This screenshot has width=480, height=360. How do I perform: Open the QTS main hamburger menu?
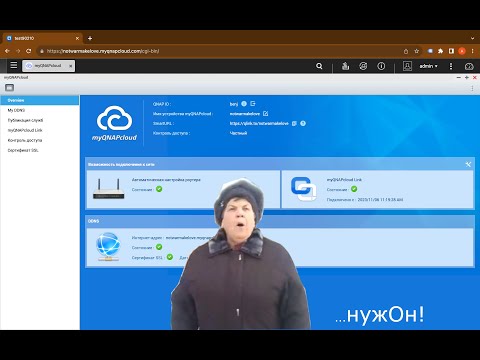click(x=14, y=65)
